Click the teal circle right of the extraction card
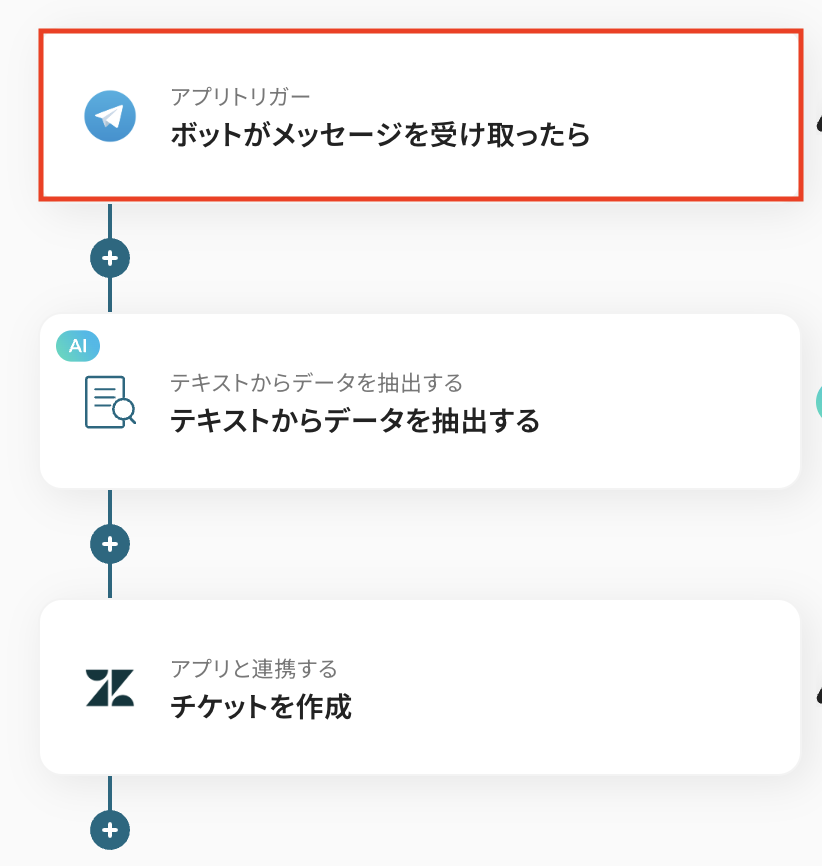The image size is (822, 866). click(818, 401)
